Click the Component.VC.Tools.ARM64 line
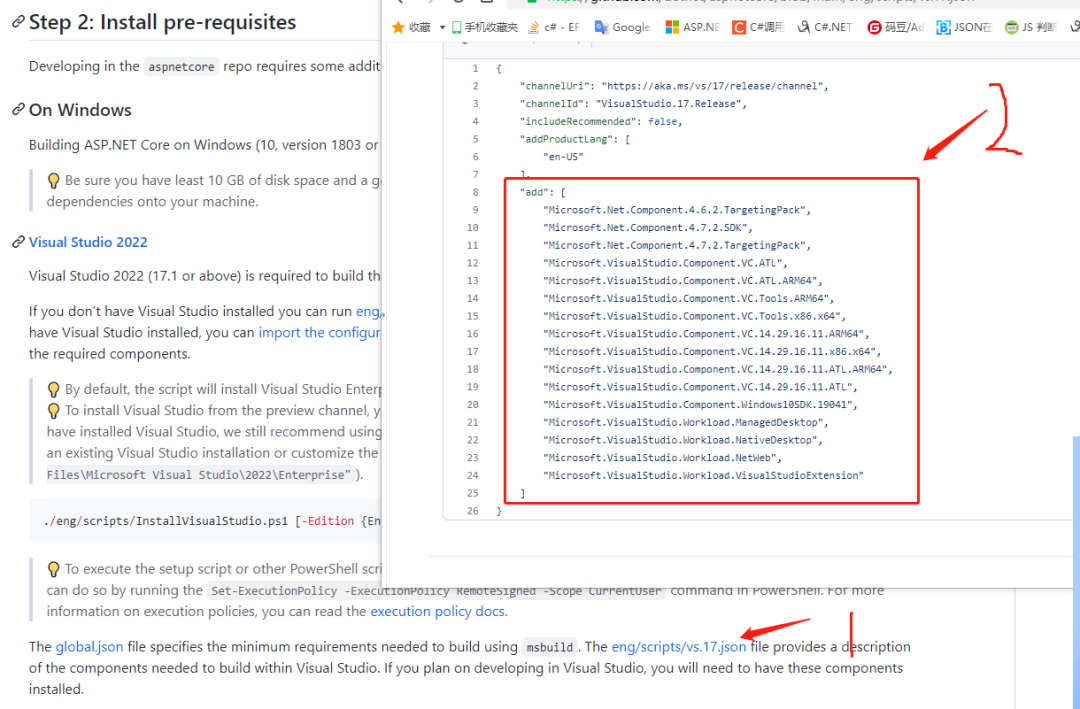 (689, 298)
